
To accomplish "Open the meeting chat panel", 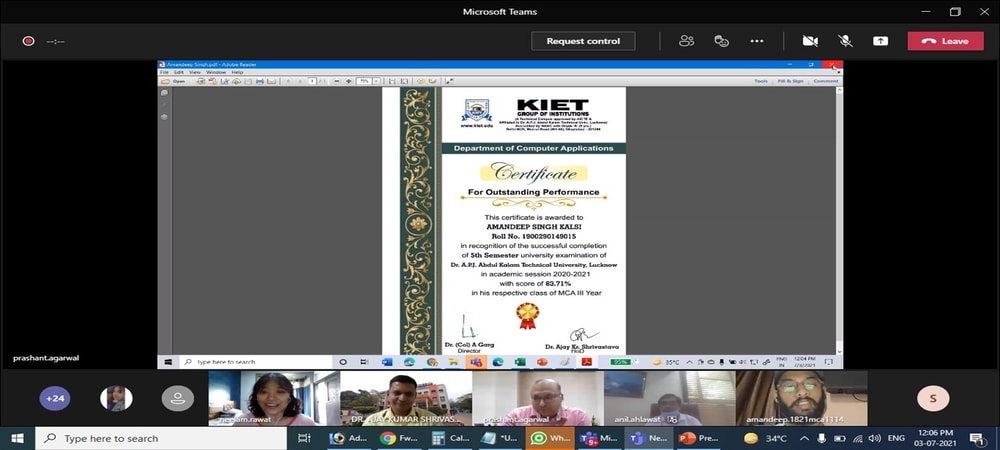I will coord(721,41).
